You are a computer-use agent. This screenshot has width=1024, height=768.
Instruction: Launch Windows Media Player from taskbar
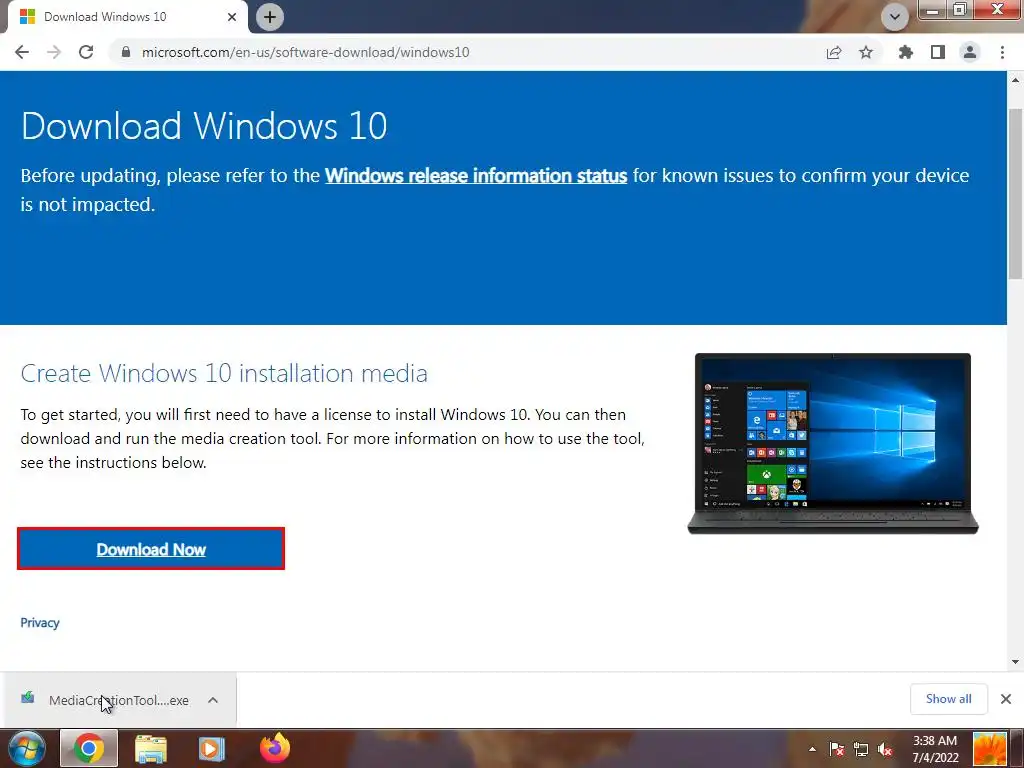point(211,748)
